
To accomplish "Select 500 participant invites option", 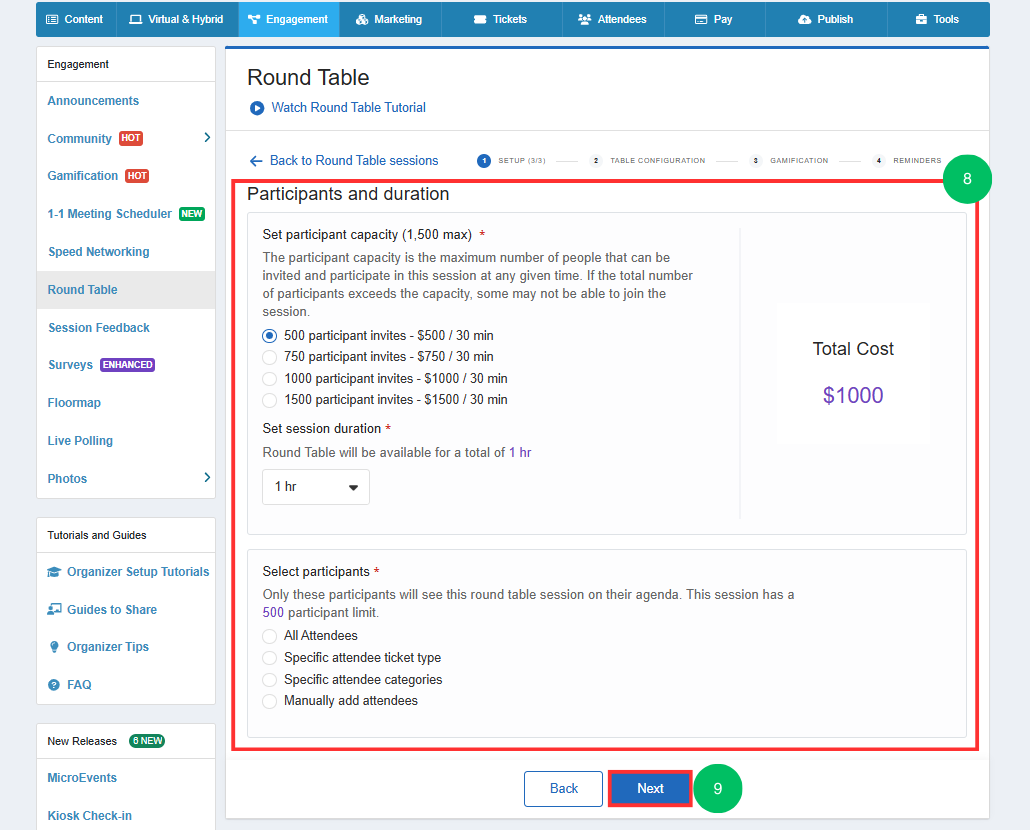I will (269, 336).
